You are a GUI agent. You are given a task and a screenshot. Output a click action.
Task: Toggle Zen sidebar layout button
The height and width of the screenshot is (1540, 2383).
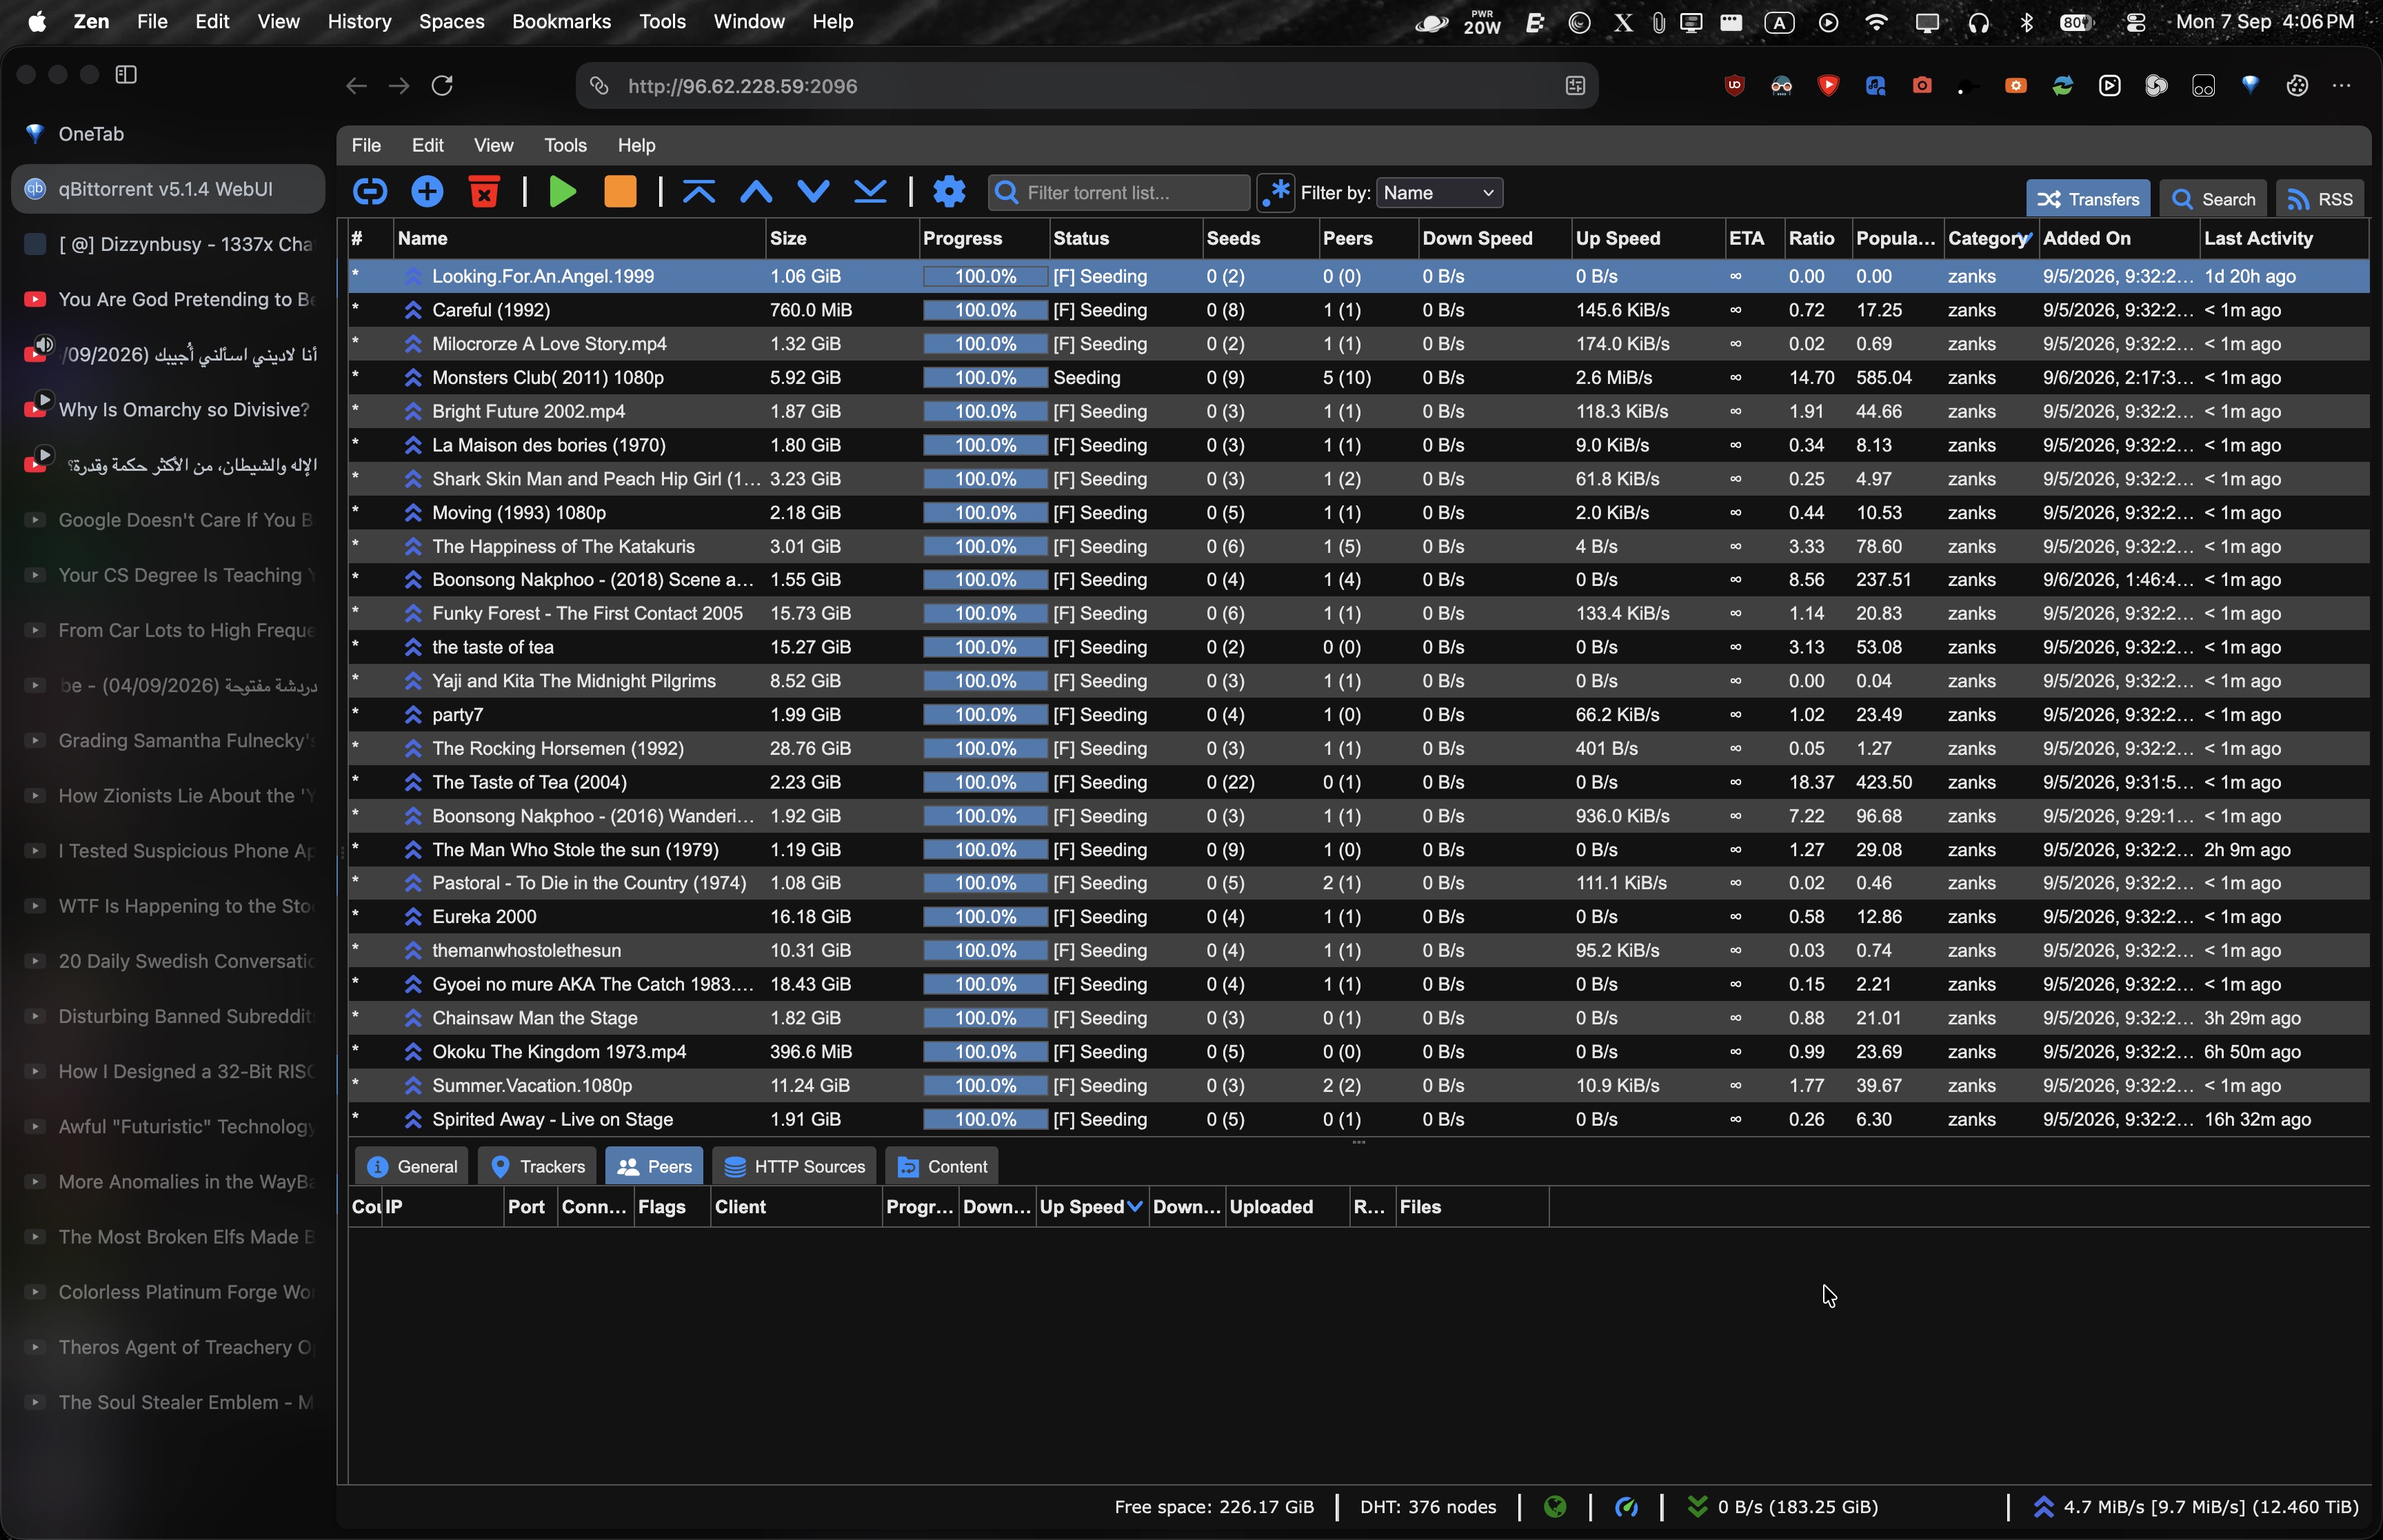pos(126,74)
